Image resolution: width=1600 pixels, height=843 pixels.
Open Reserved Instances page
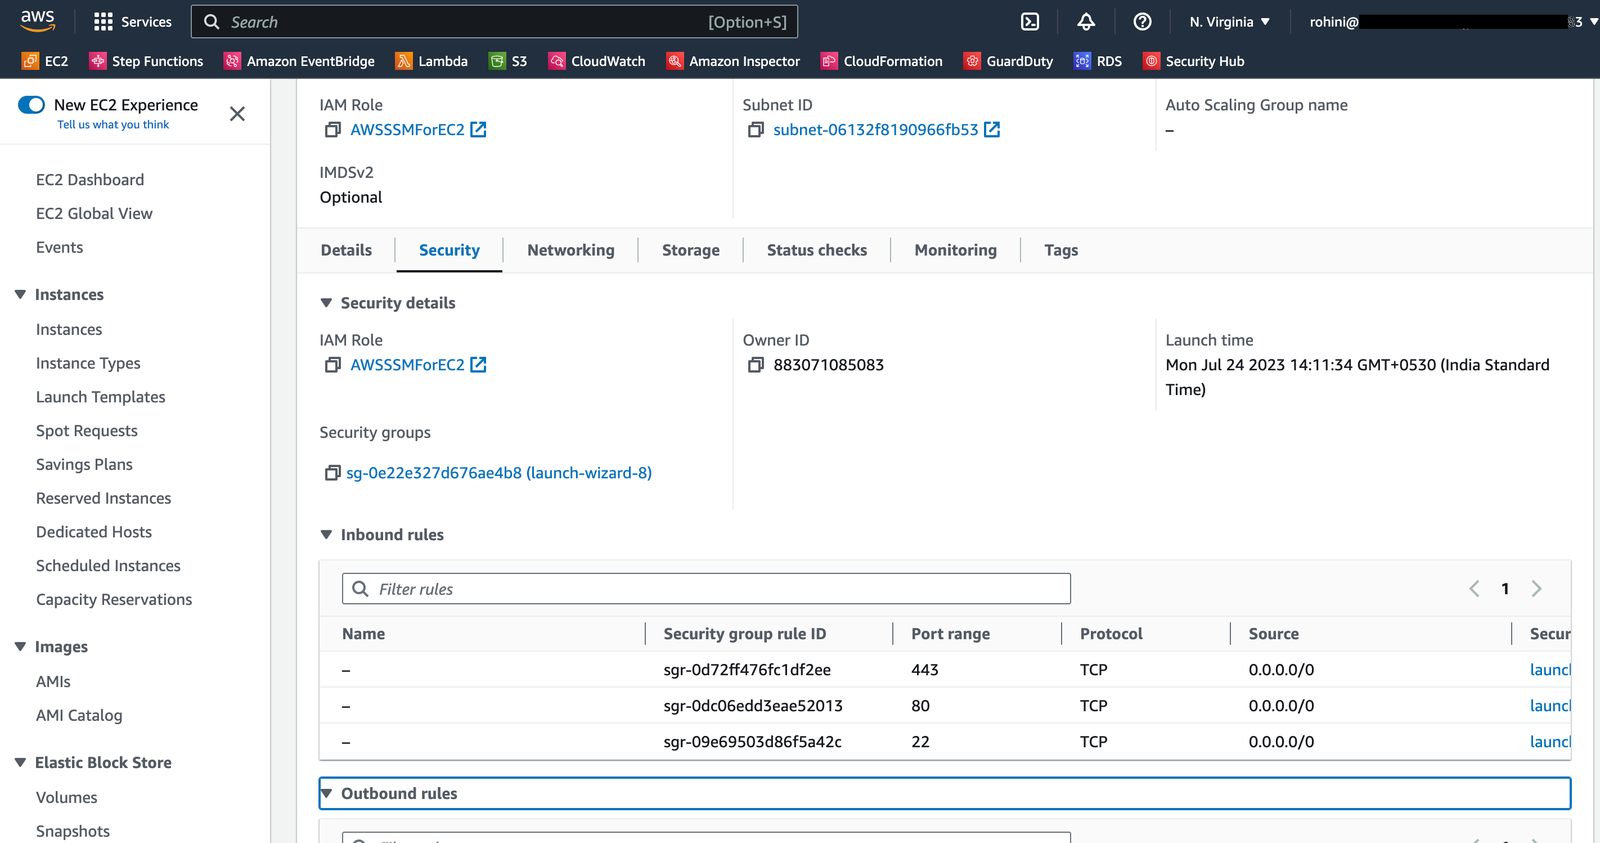pos(104,499)
